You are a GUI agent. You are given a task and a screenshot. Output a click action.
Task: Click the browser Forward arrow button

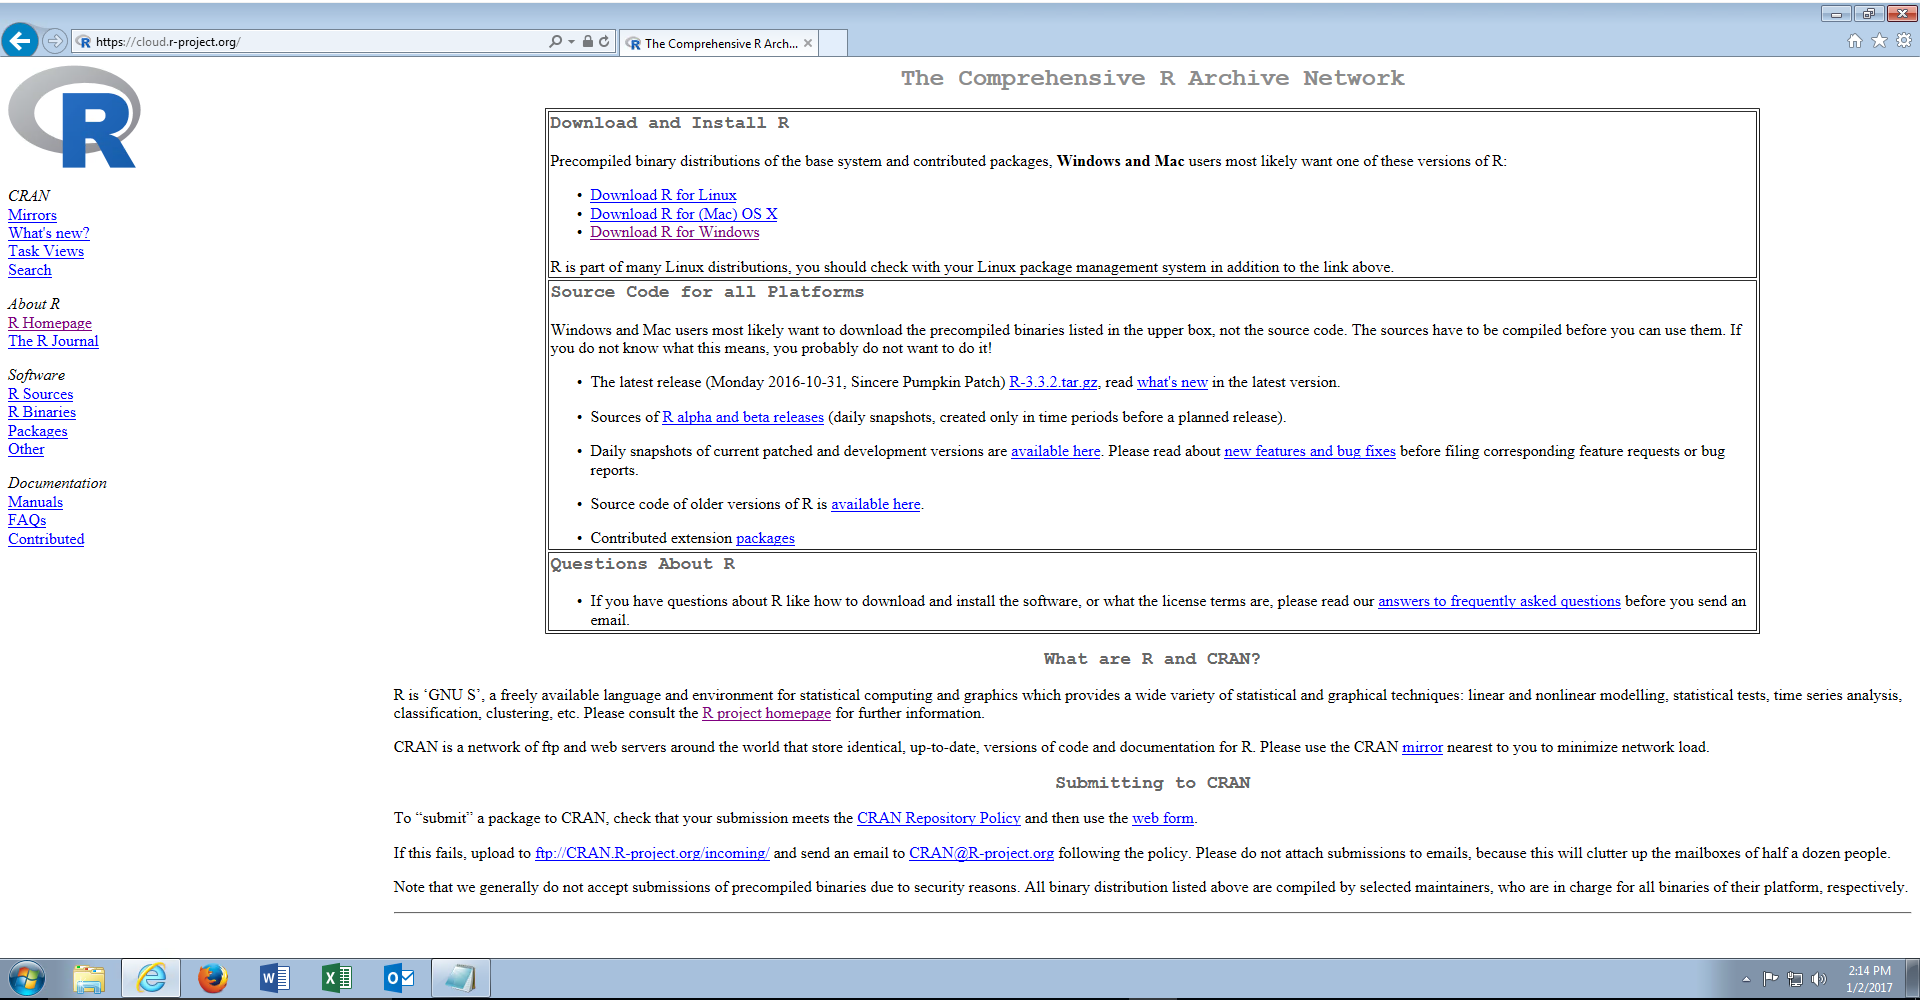click(x=55, y=41)
